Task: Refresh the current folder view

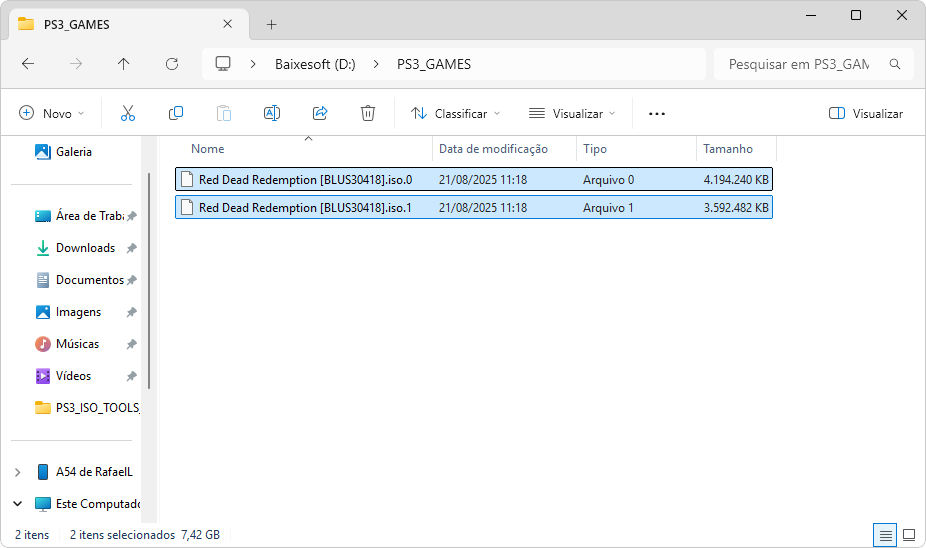Action: (x=172, y=64)
